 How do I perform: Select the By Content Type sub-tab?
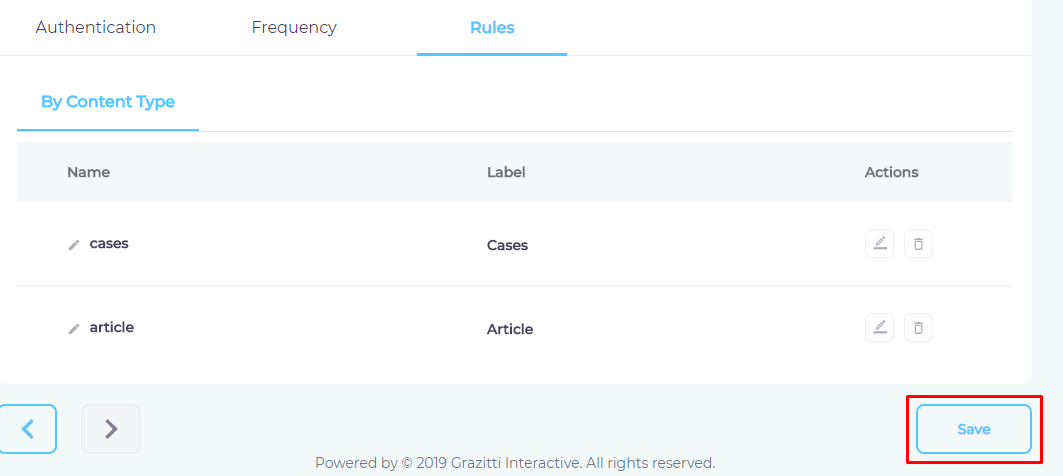coord(108,102)
